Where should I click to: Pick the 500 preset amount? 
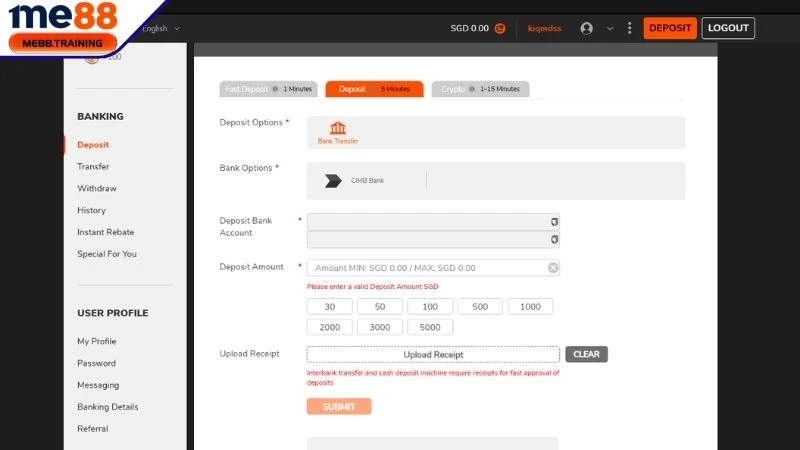point(480,307)
